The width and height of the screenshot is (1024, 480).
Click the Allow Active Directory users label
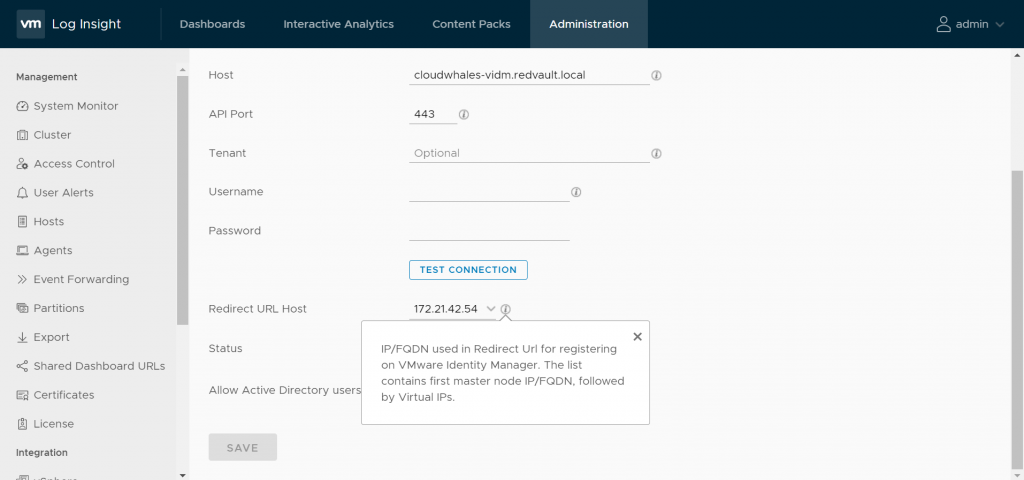pyautogui.click(x=285, y=390)
